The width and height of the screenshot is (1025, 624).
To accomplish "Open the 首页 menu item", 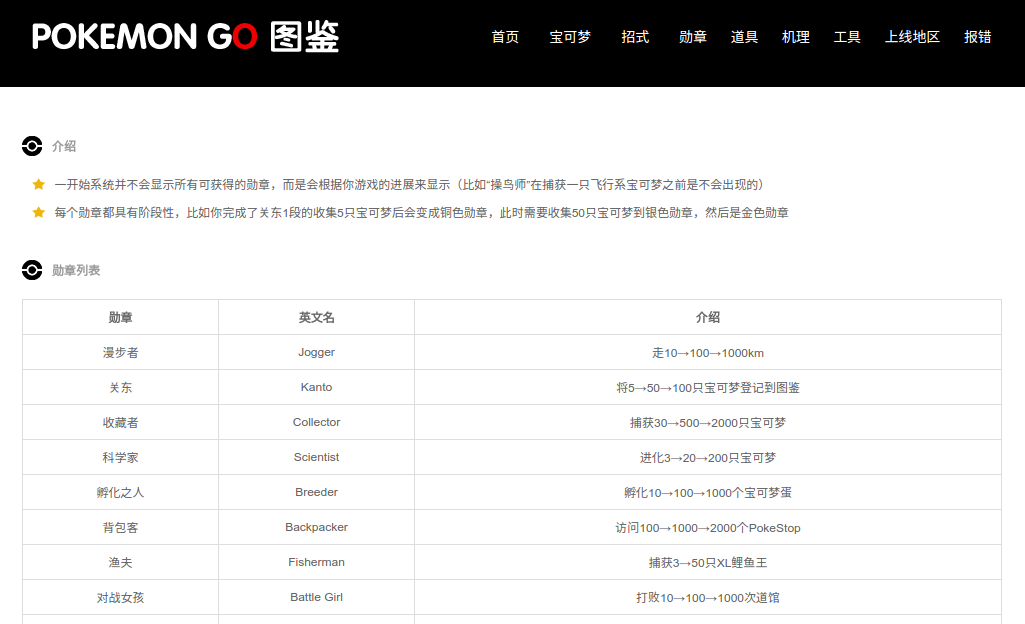I will (x=505, y=37).
